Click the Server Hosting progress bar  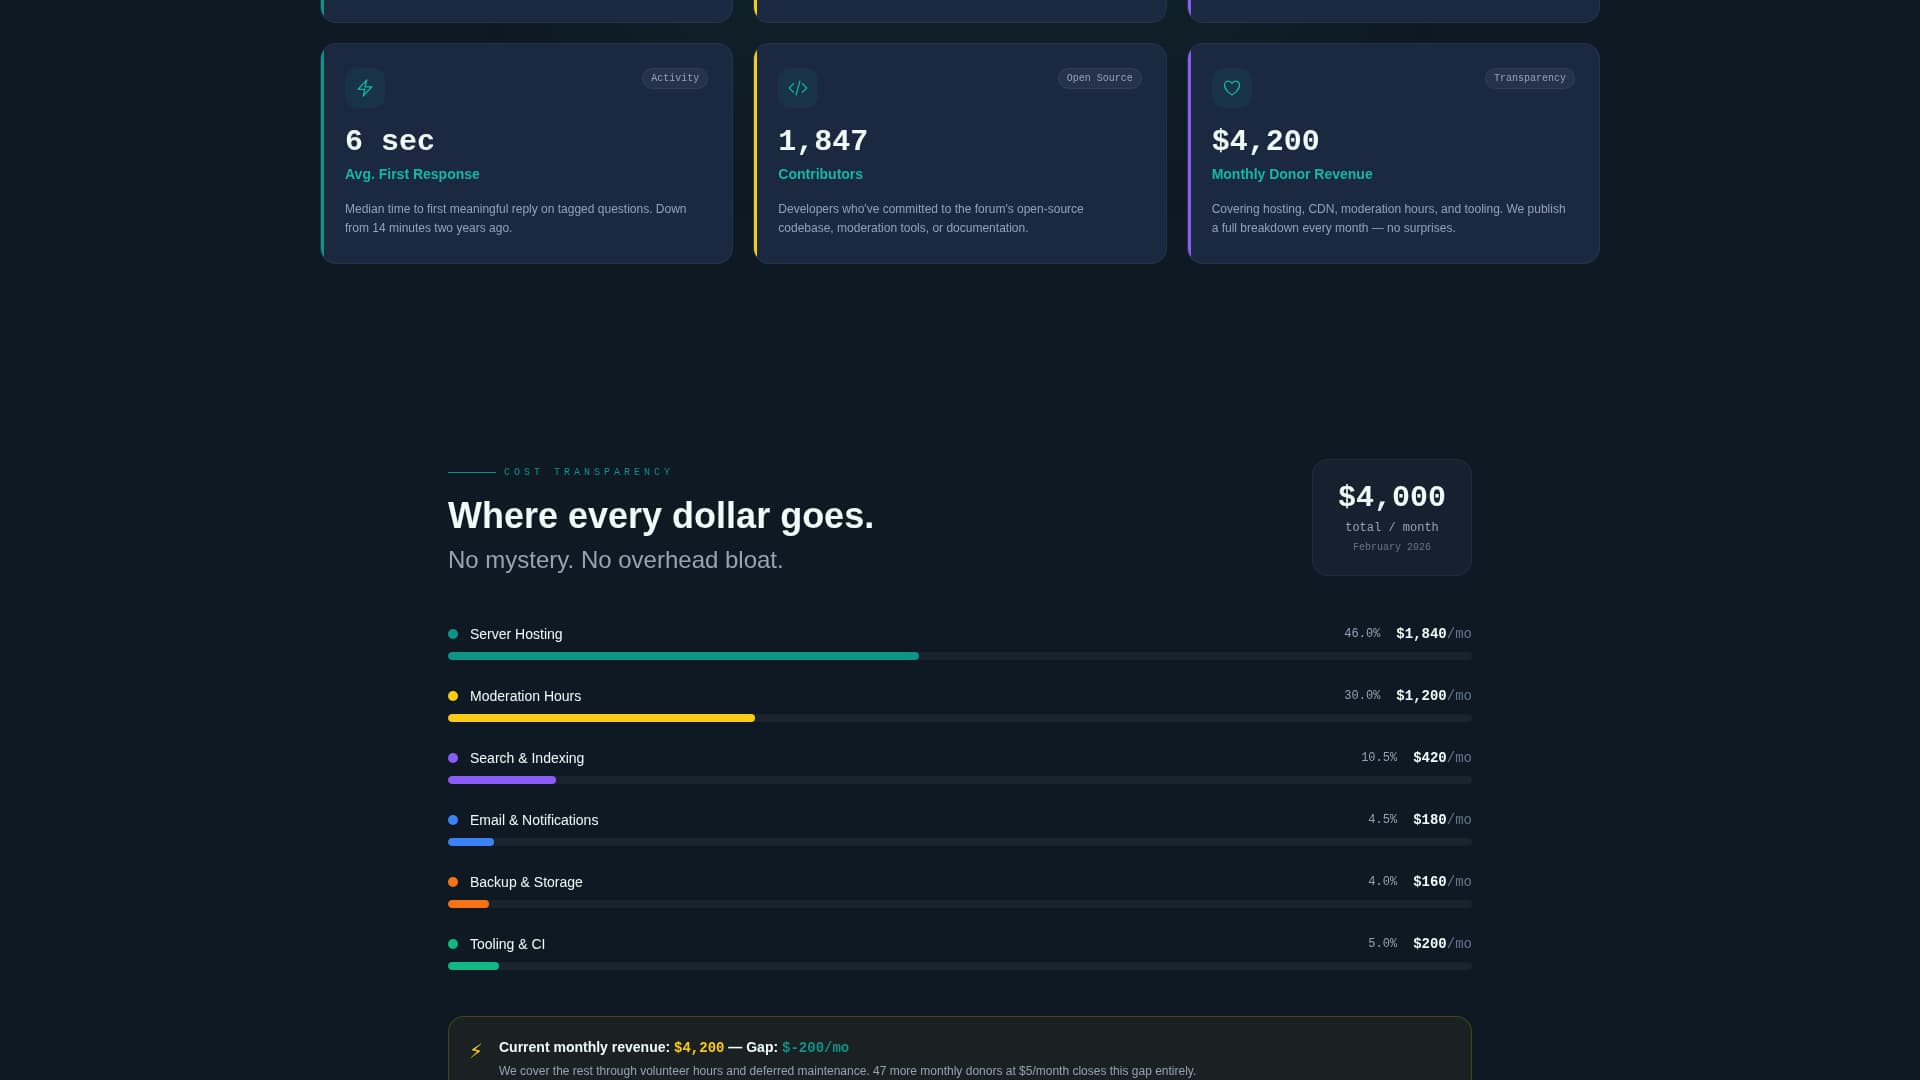click(683, 656)
